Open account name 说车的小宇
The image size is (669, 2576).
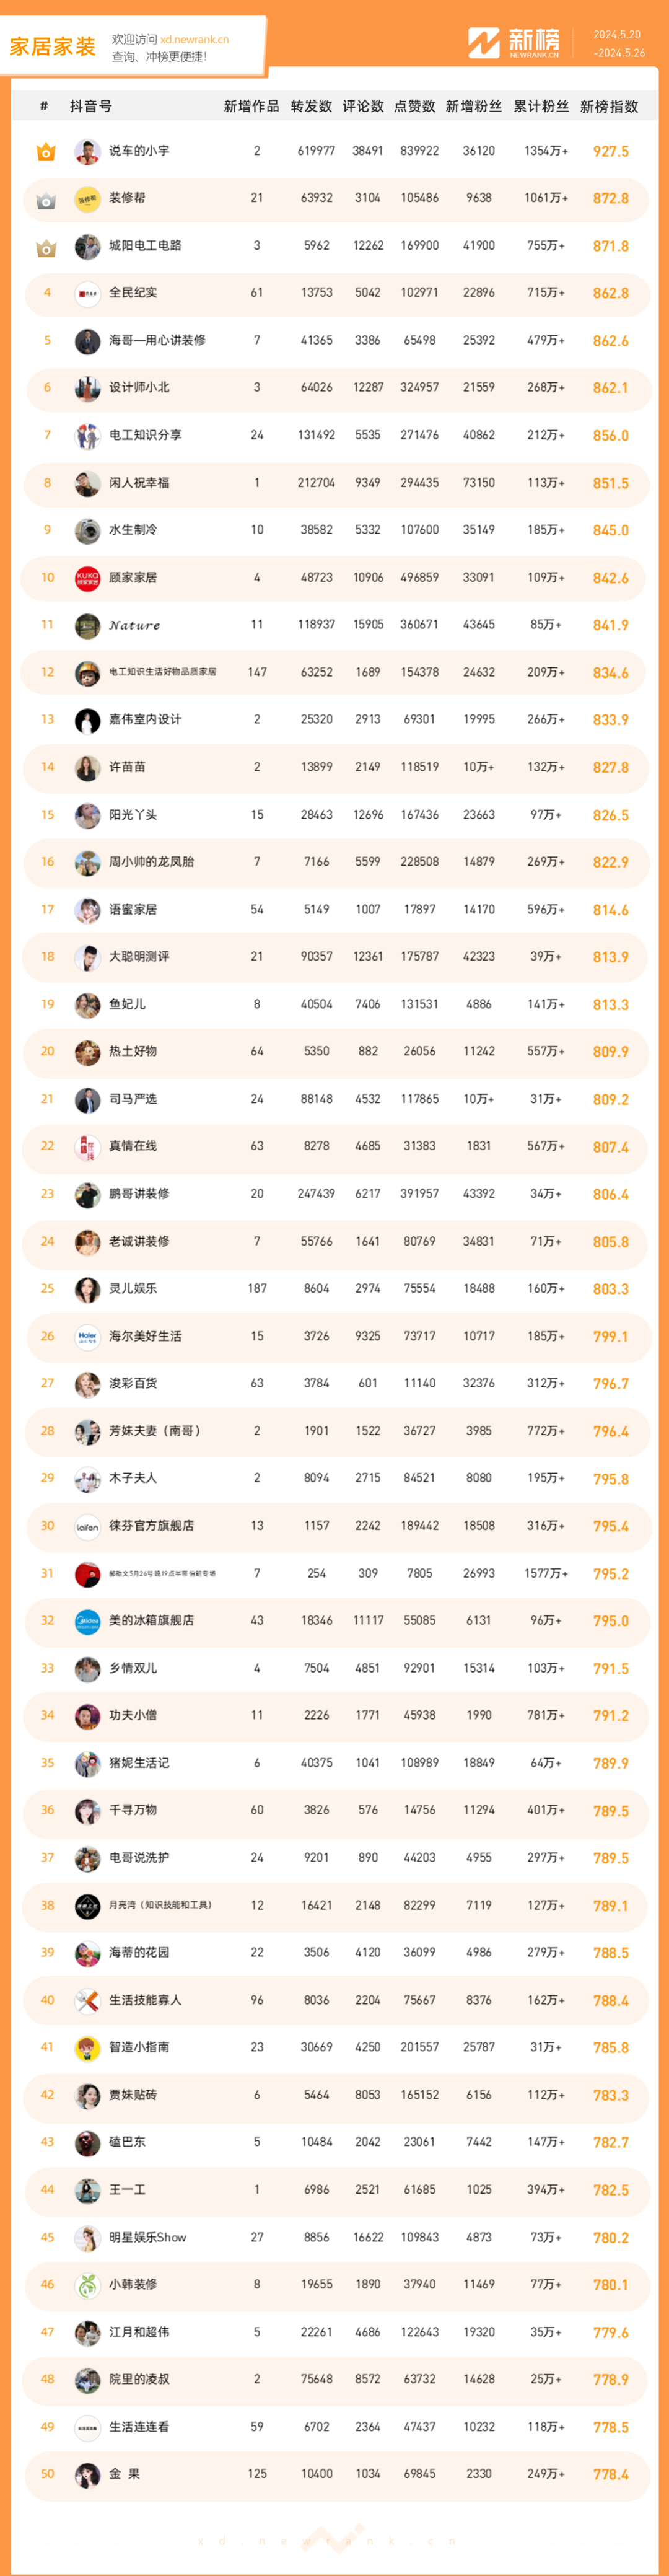point(139,151)
